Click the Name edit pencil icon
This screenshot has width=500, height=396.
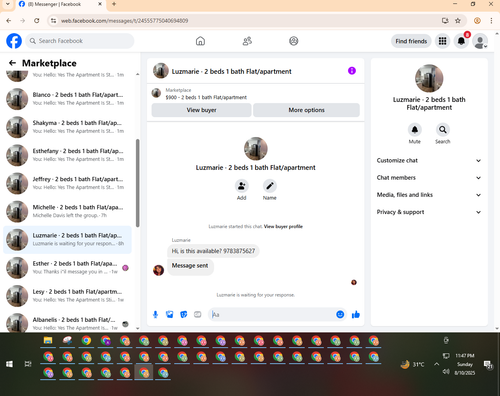(x=270, y=186)
